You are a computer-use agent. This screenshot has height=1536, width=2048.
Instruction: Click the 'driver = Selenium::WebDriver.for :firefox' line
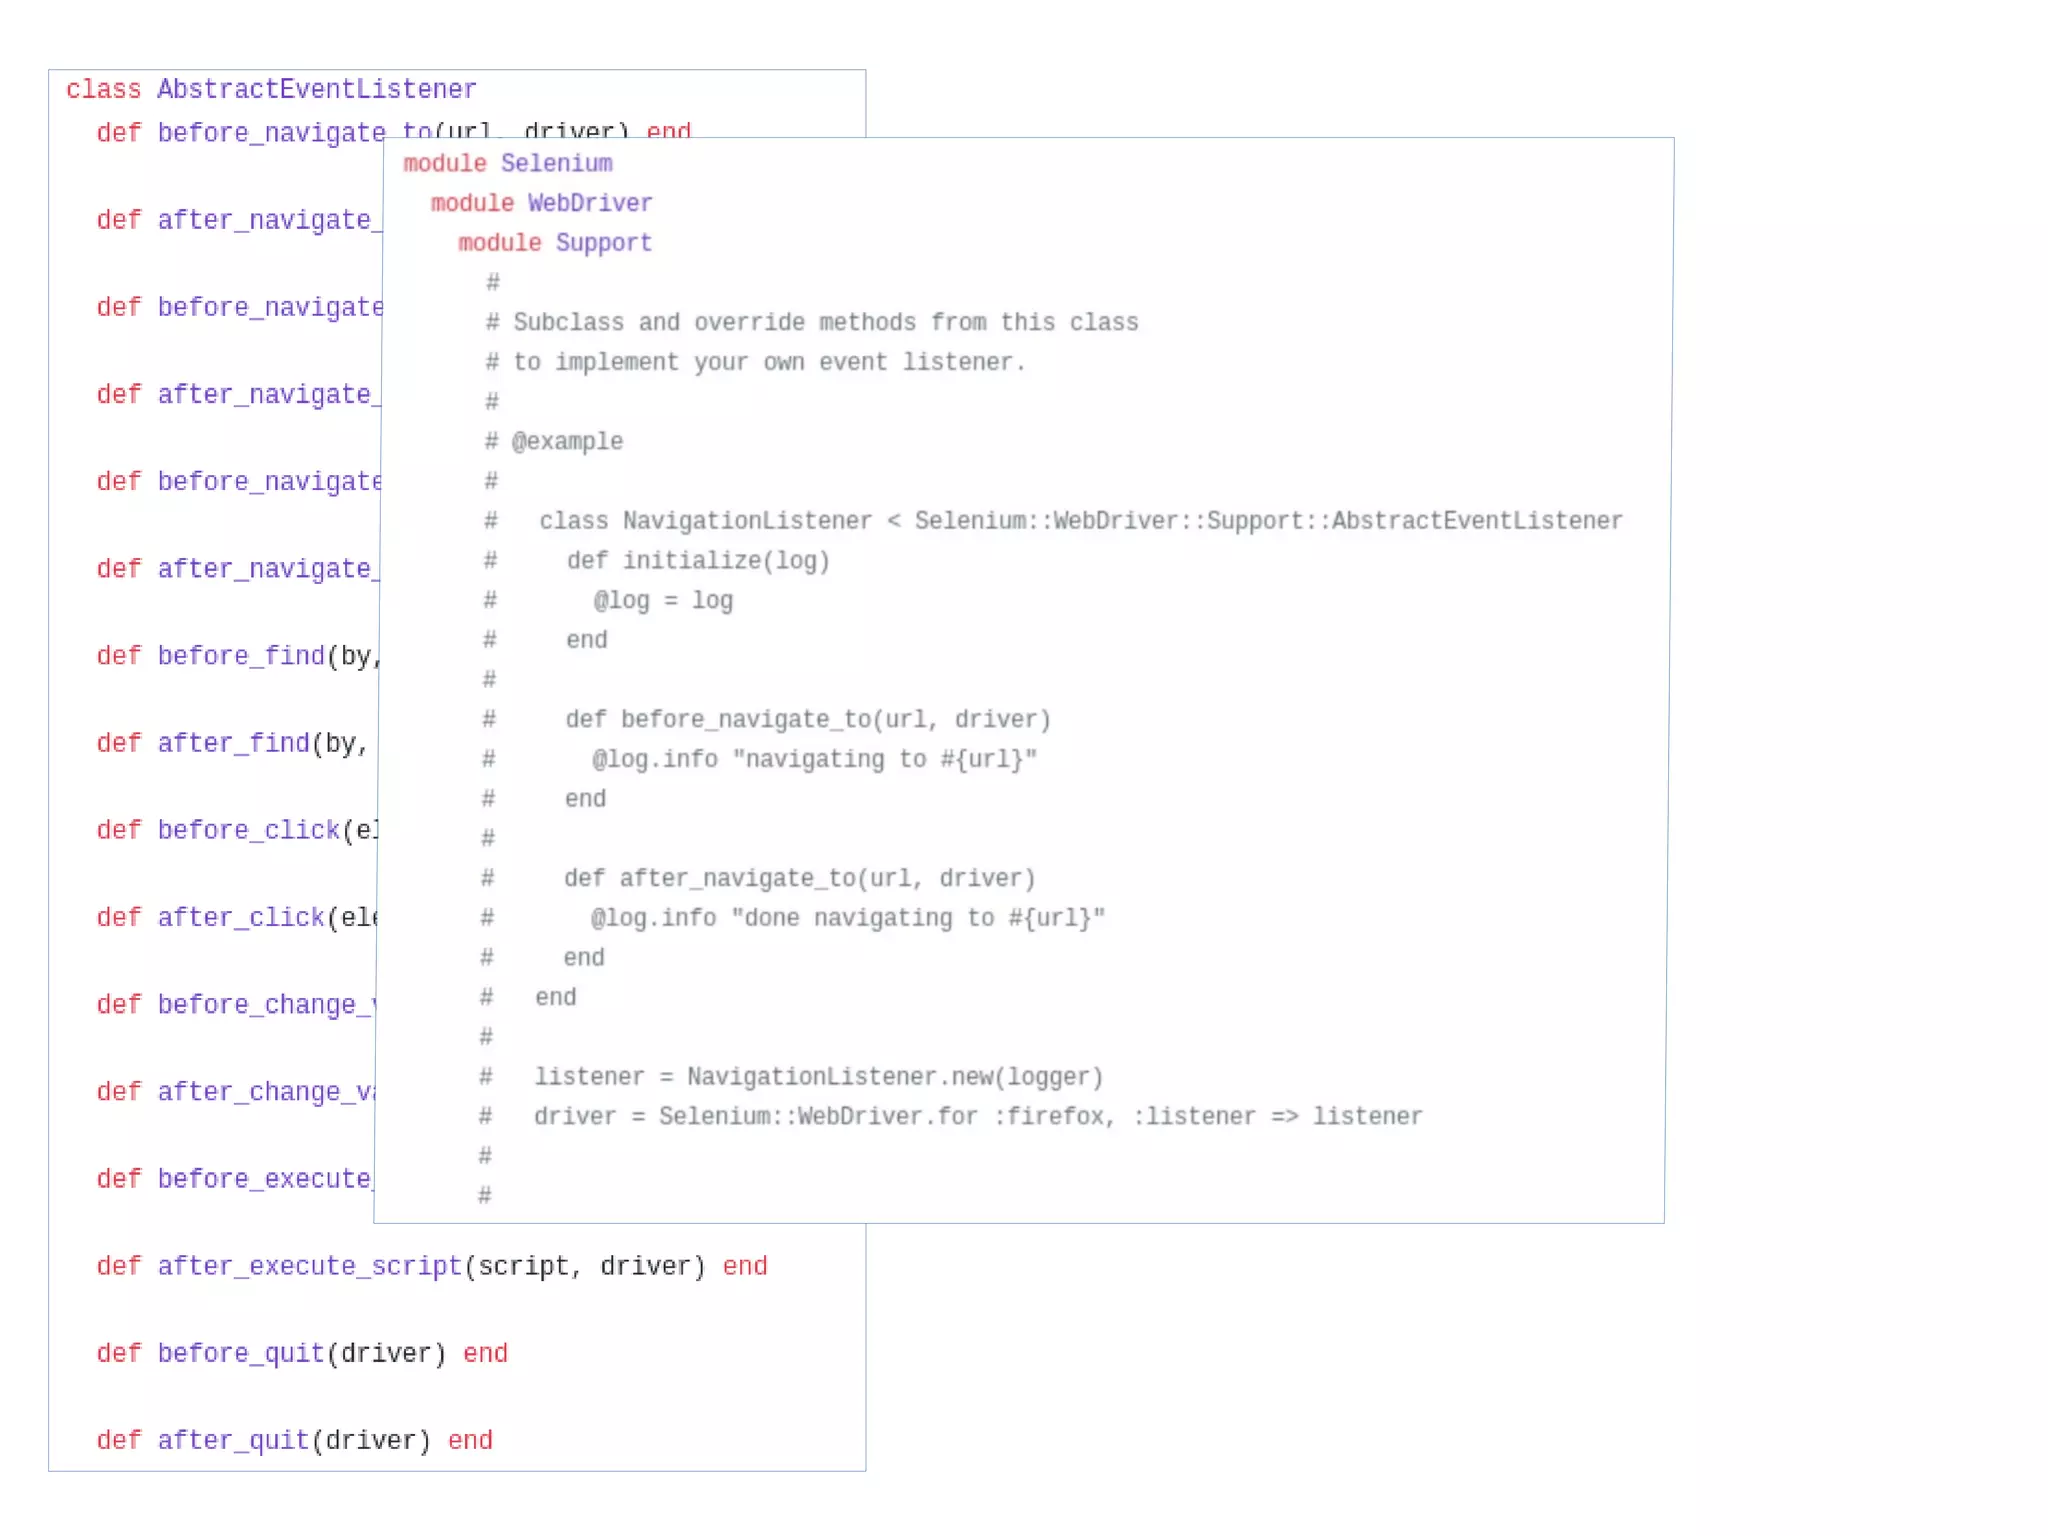pyautogui.click(x=977, y=1116)
